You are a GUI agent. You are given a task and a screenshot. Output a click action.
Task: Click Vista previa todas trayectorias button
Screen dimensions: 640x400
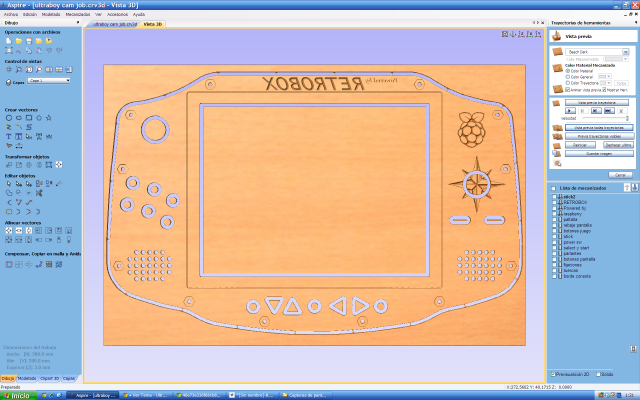point(599,128)
